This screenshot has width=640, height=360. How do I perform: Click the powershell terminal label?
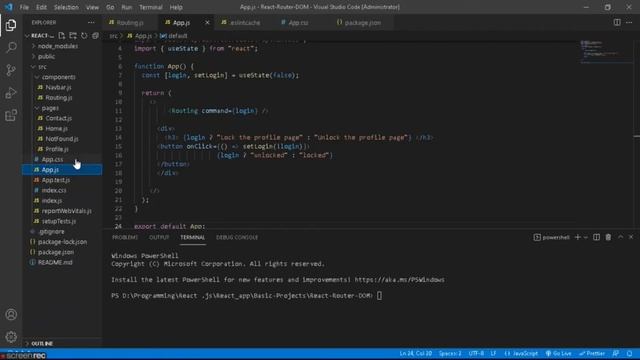[551, 237]
